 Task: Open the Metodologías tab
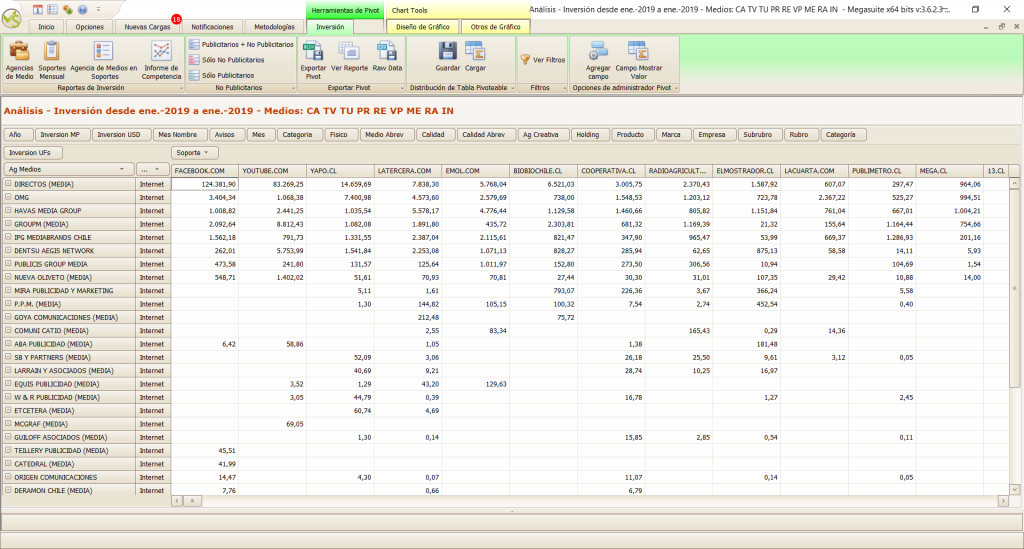point(274,27)
